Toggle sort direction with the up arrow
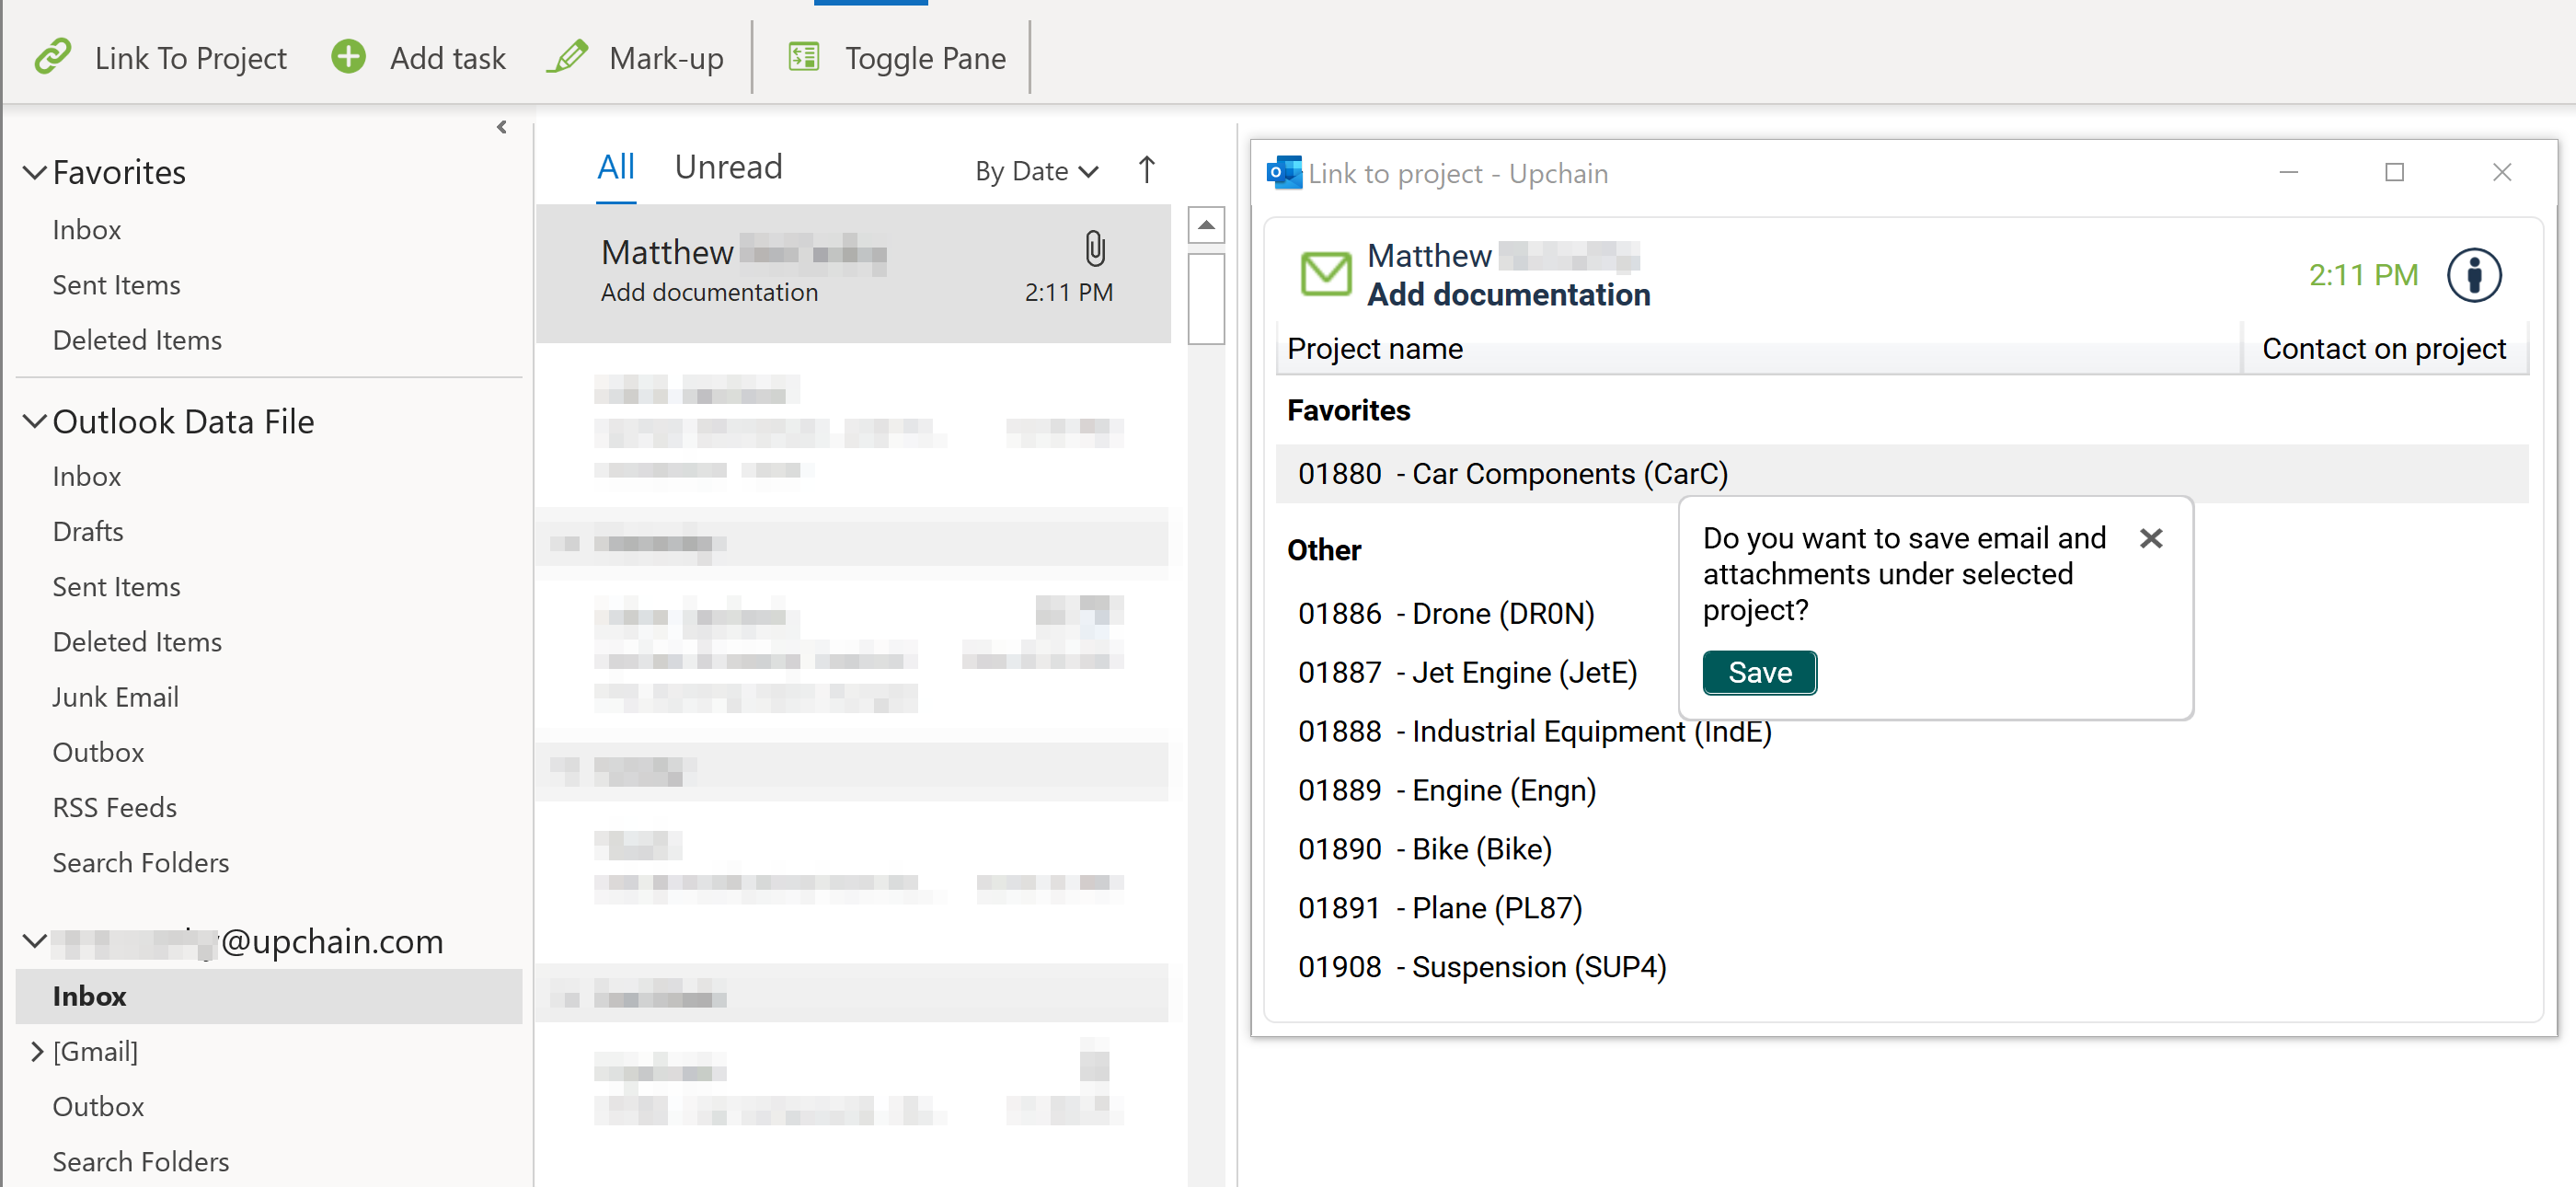 coord(1146,170)
